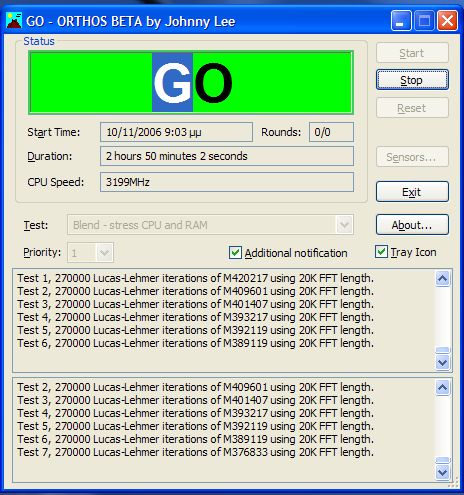Image resolution: width=464 pixels, height=495 pixels.
Task: Click the disabled Sensors... button
Action: (x=412, y=157)
